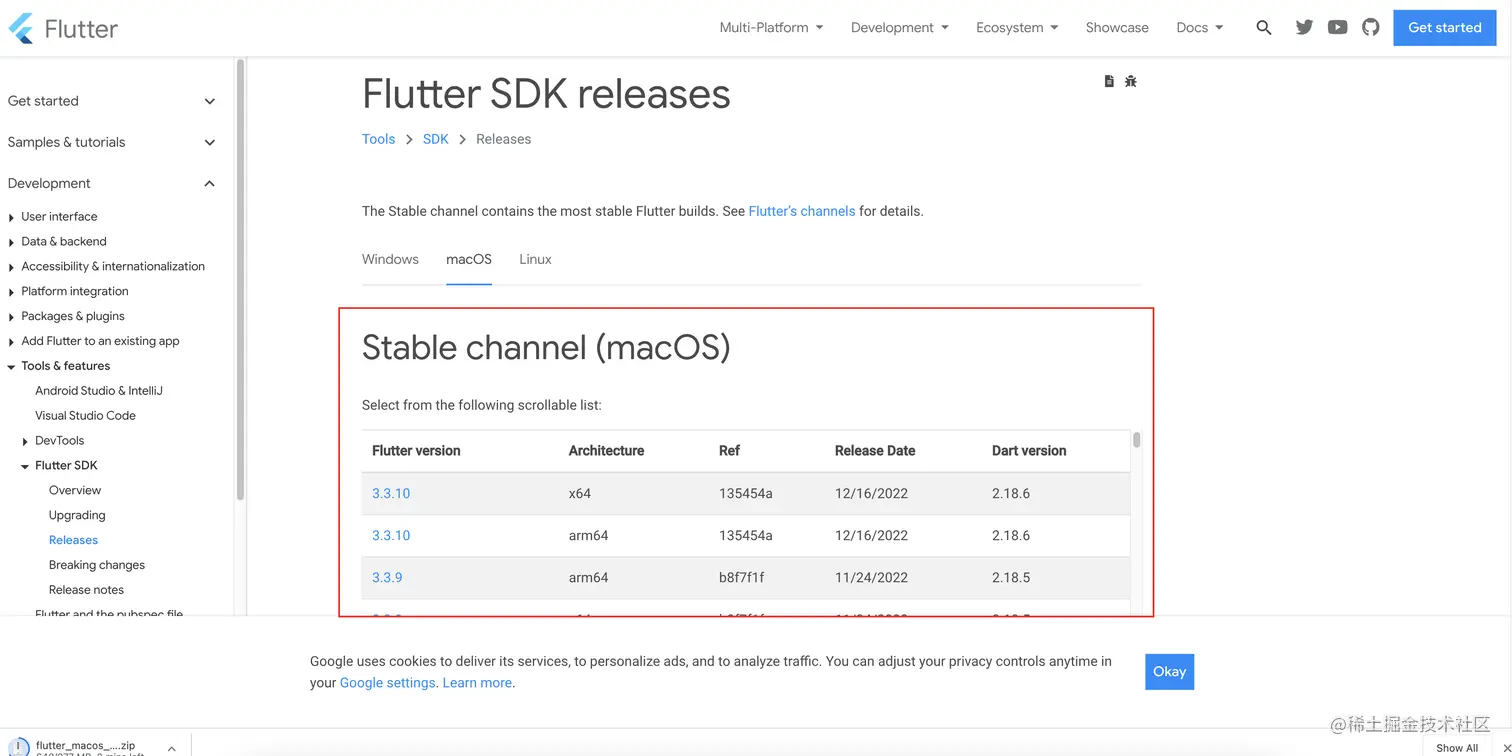Expand DevTools tree item
This screenshot has height=756, width=1512.
[x=25, y=441]
